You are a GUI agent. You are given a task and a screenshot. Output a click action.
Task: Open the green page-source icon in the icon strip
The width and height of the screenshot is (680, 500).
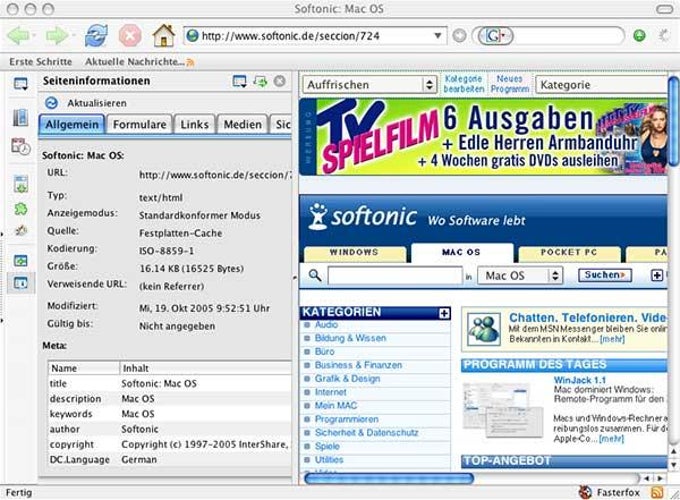[21, 260]
